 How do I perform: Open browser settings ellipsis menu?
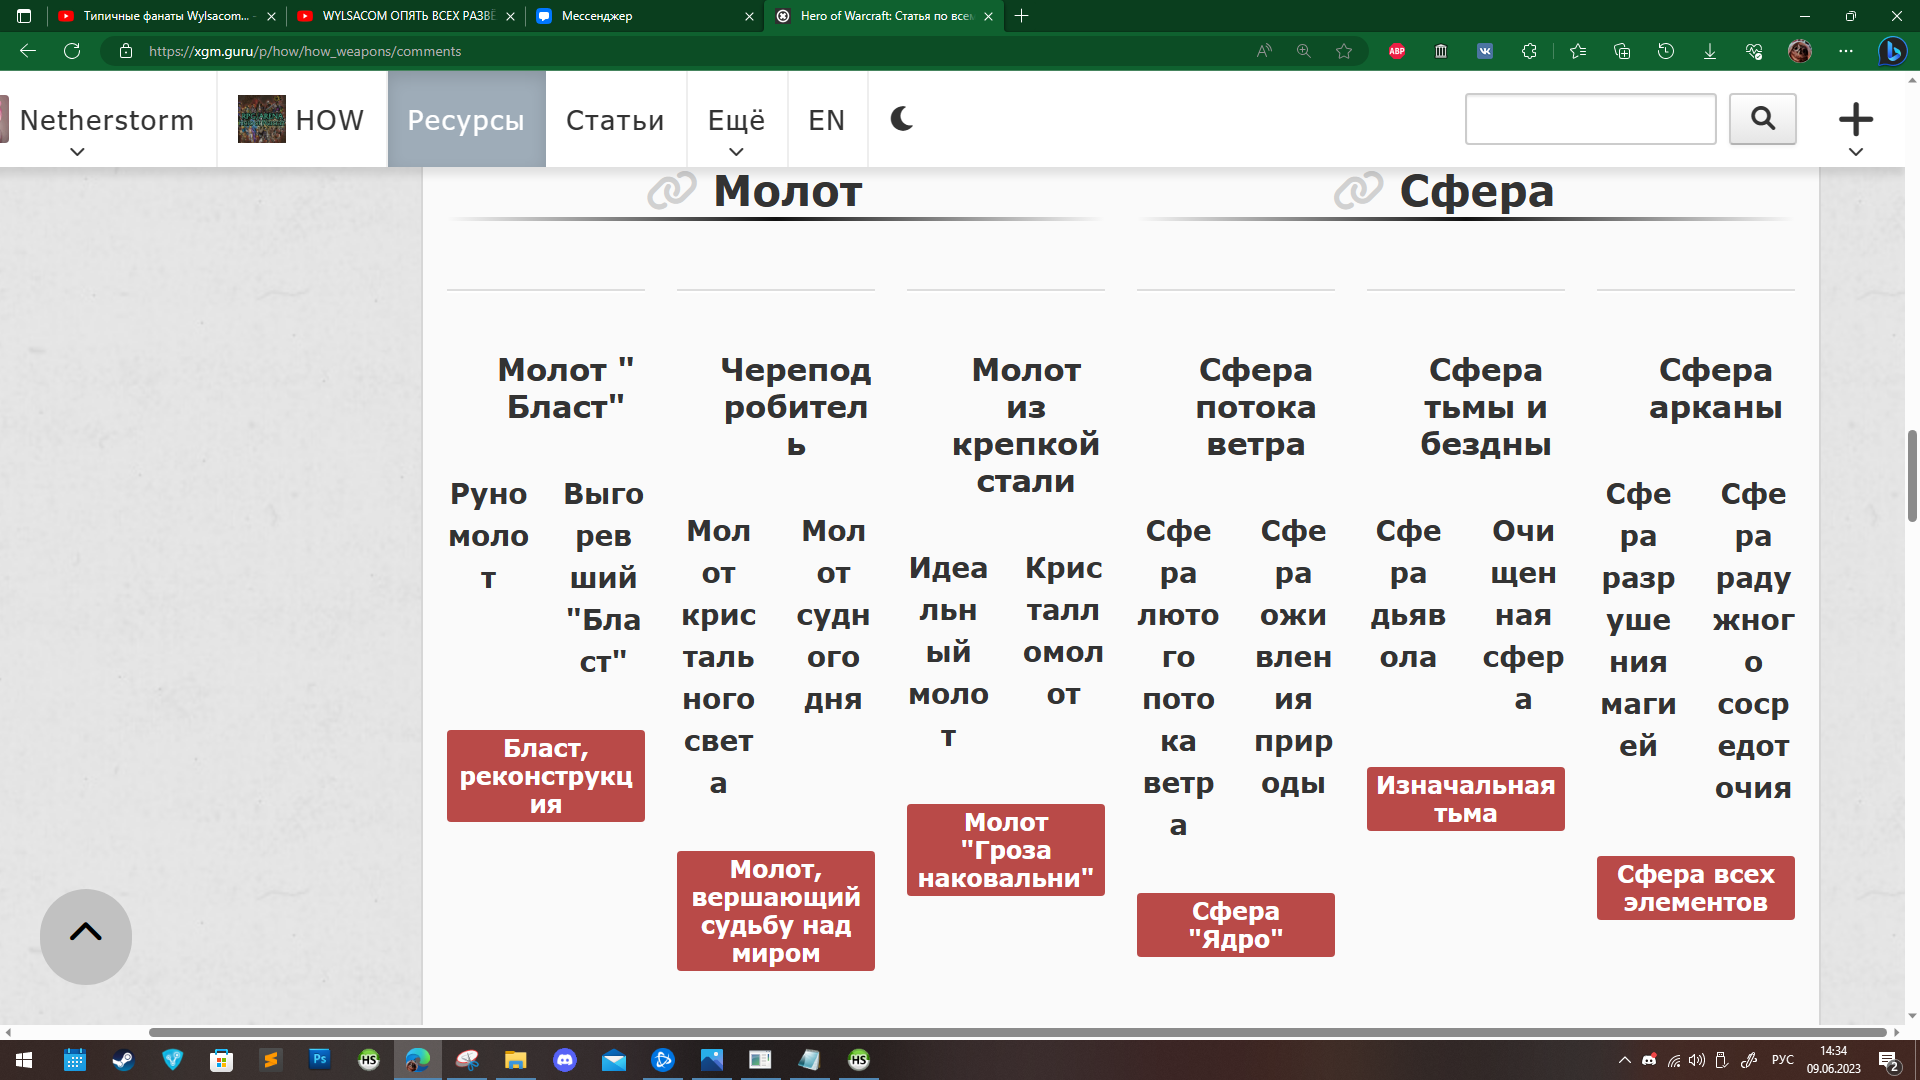1846,51
